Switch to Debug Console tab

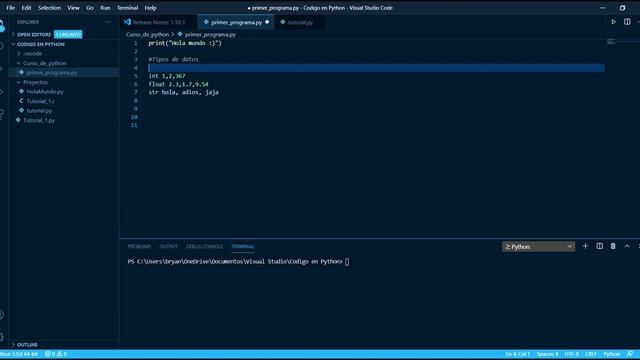click(204, 247)
